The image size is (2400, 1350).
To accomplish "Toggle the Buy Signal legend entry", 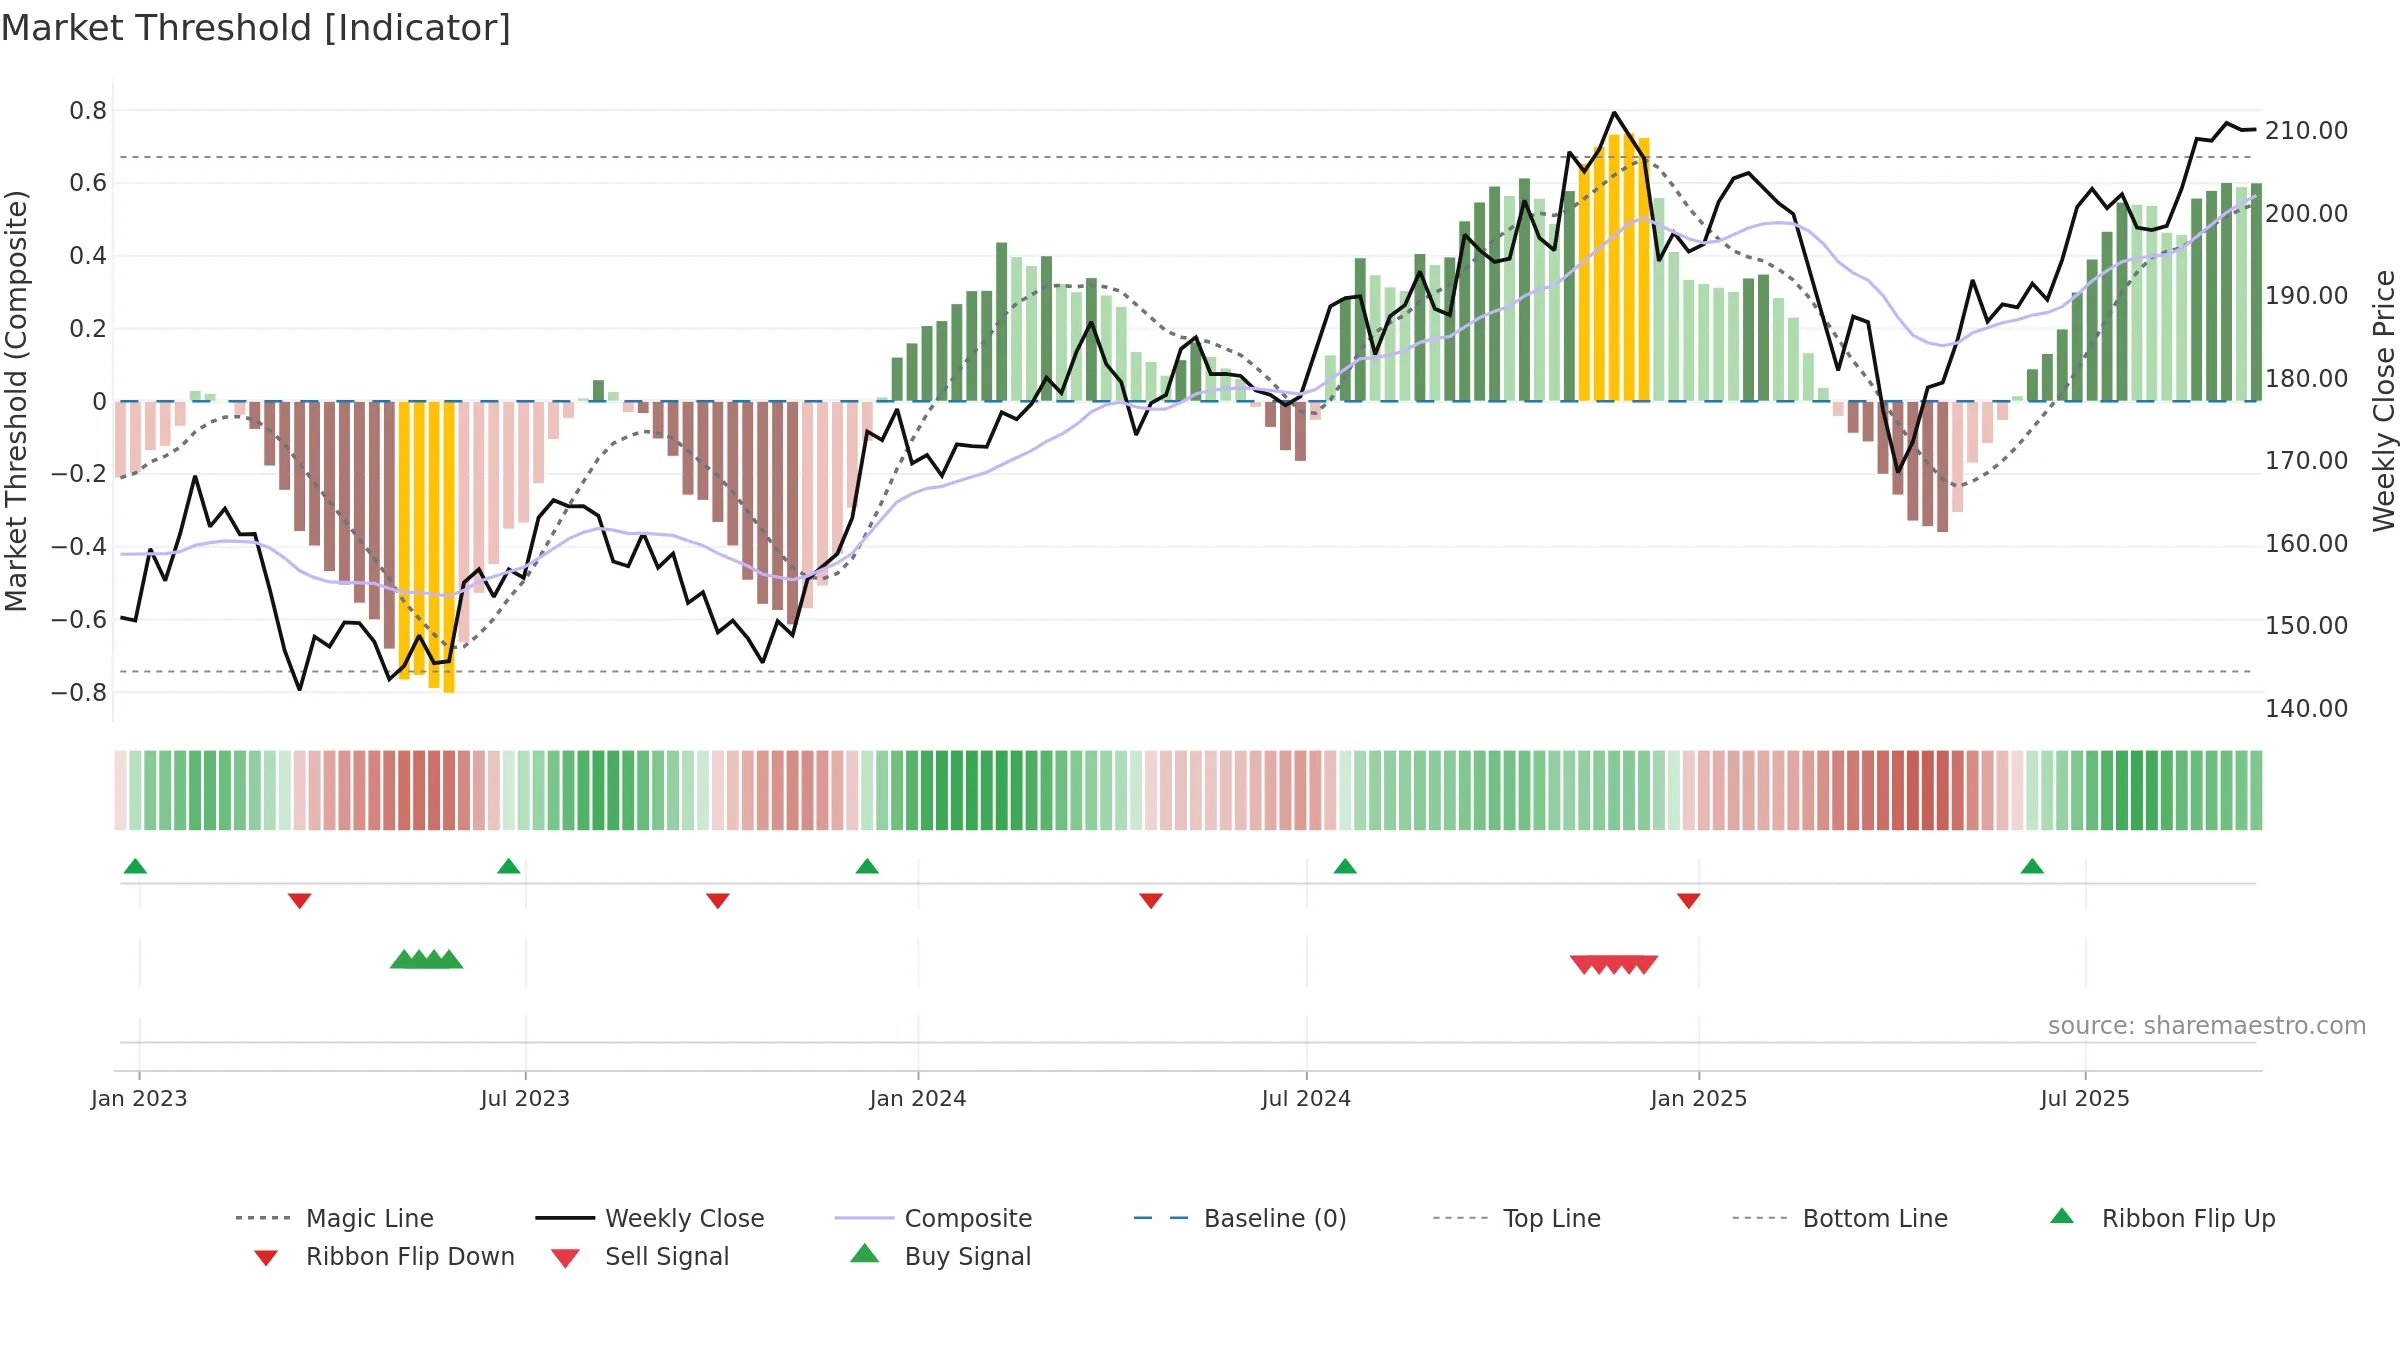I will click(x=940, y=1256).
